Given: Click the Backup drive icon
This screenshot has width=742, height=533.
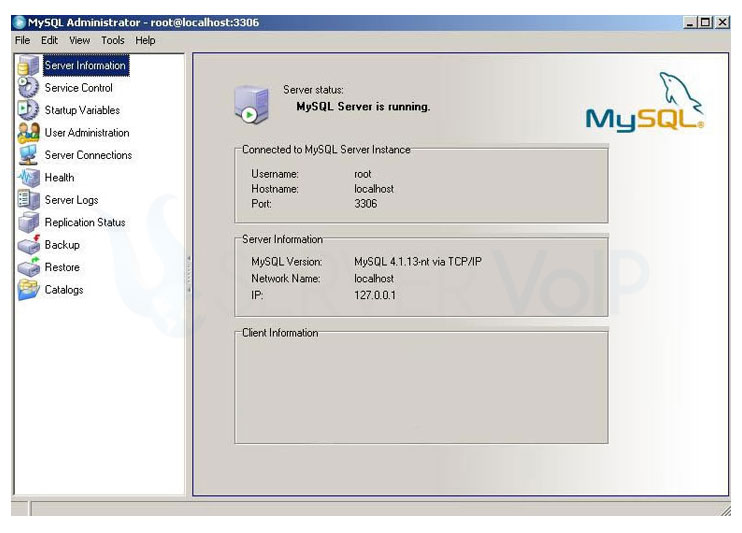Looking at the screenshot, I should [28, 245].
